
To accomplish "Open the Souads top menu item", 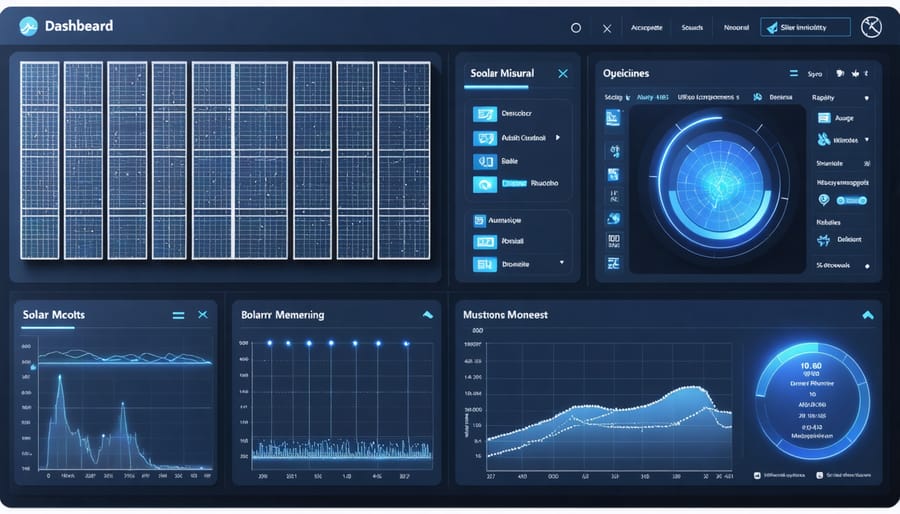I will click(692, 28).
